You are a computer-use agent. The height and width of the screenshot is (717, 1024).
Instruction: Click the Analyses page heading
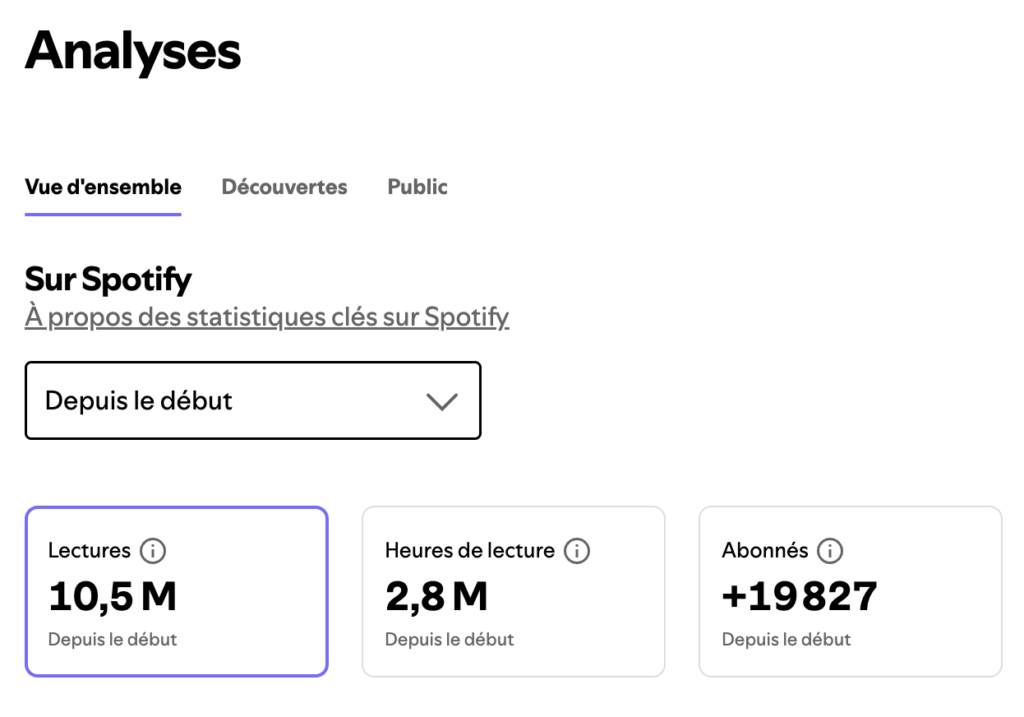coord(133,50)
